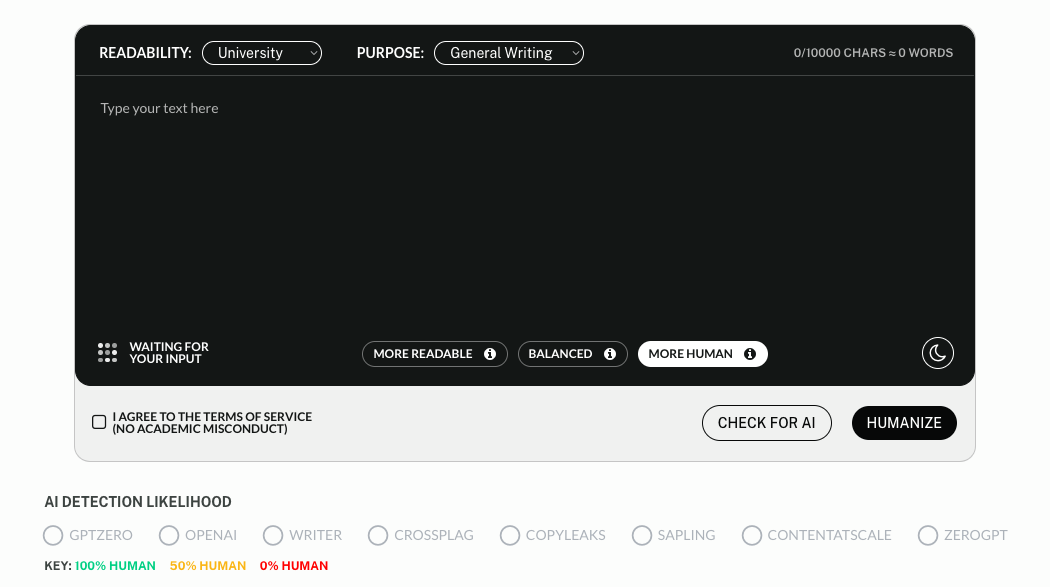Click the '0% HUMAN' key label

(x=294, y=566)
